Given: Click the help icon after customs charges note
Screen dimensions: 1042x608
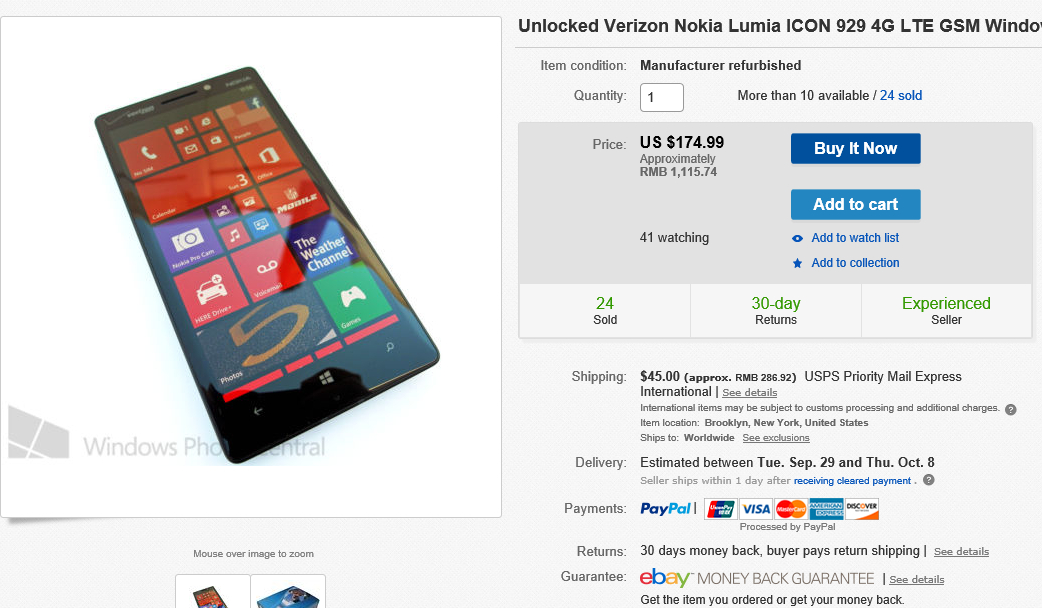Looking at the screenshot, I should 1010,409.
